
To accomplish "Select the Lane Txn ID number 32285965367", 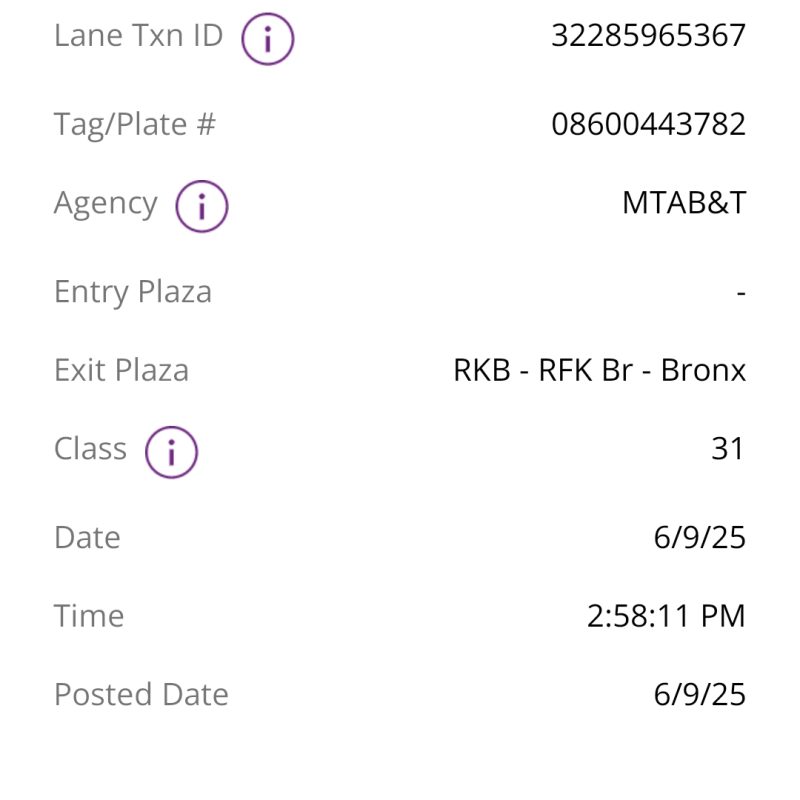I will click(648, 35).
